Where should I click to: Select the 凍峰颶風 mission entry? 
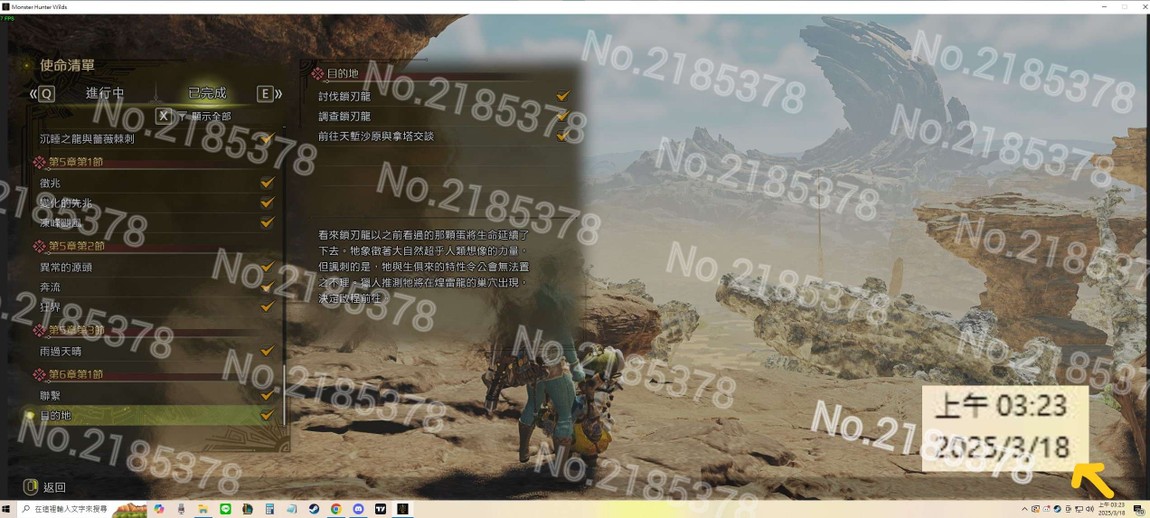[156, 222]
